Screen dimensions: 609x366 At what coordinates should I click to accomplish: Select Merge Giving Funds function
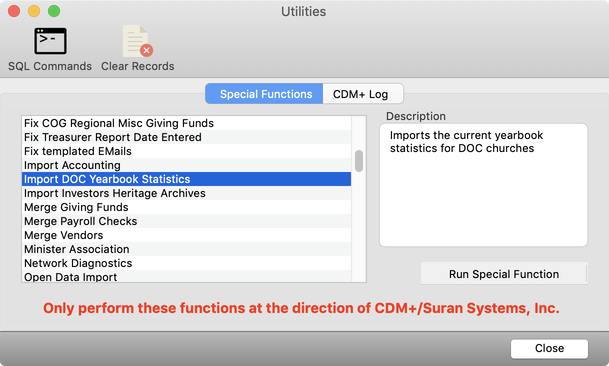tap(186, 207)
